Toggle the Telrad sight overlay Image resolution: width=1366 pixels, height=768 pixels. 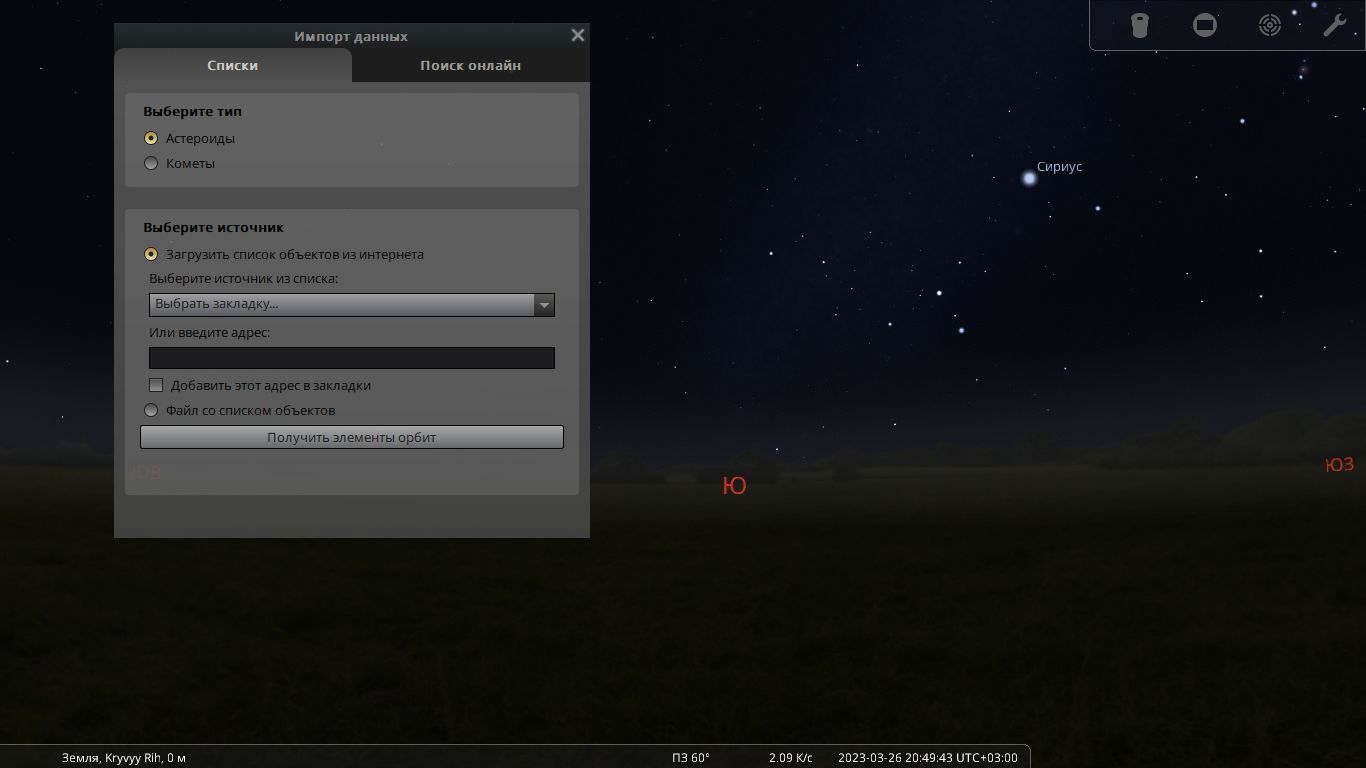point(1269,25)
